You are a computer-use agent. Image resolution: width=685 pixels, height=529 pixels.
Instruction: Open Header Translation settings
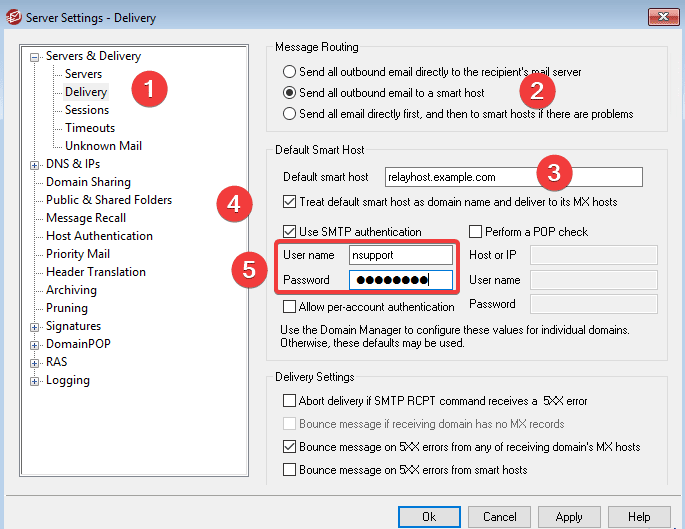point(96,272)
